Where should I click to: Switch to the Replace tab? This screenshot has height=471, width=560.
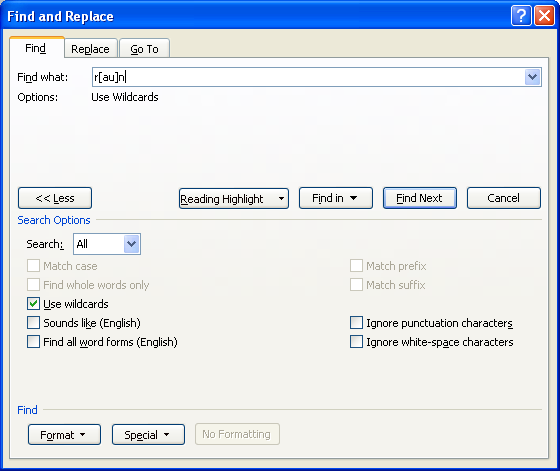[91, 49]
